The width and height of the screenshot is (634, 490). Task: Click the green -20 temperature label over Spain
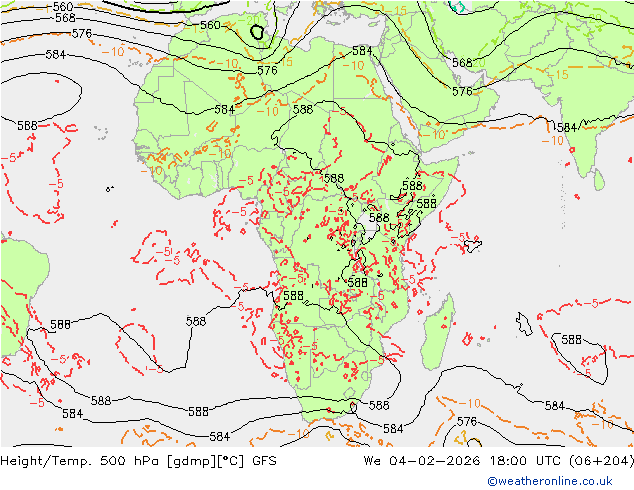pyautogui.click(x=249, y=20)
